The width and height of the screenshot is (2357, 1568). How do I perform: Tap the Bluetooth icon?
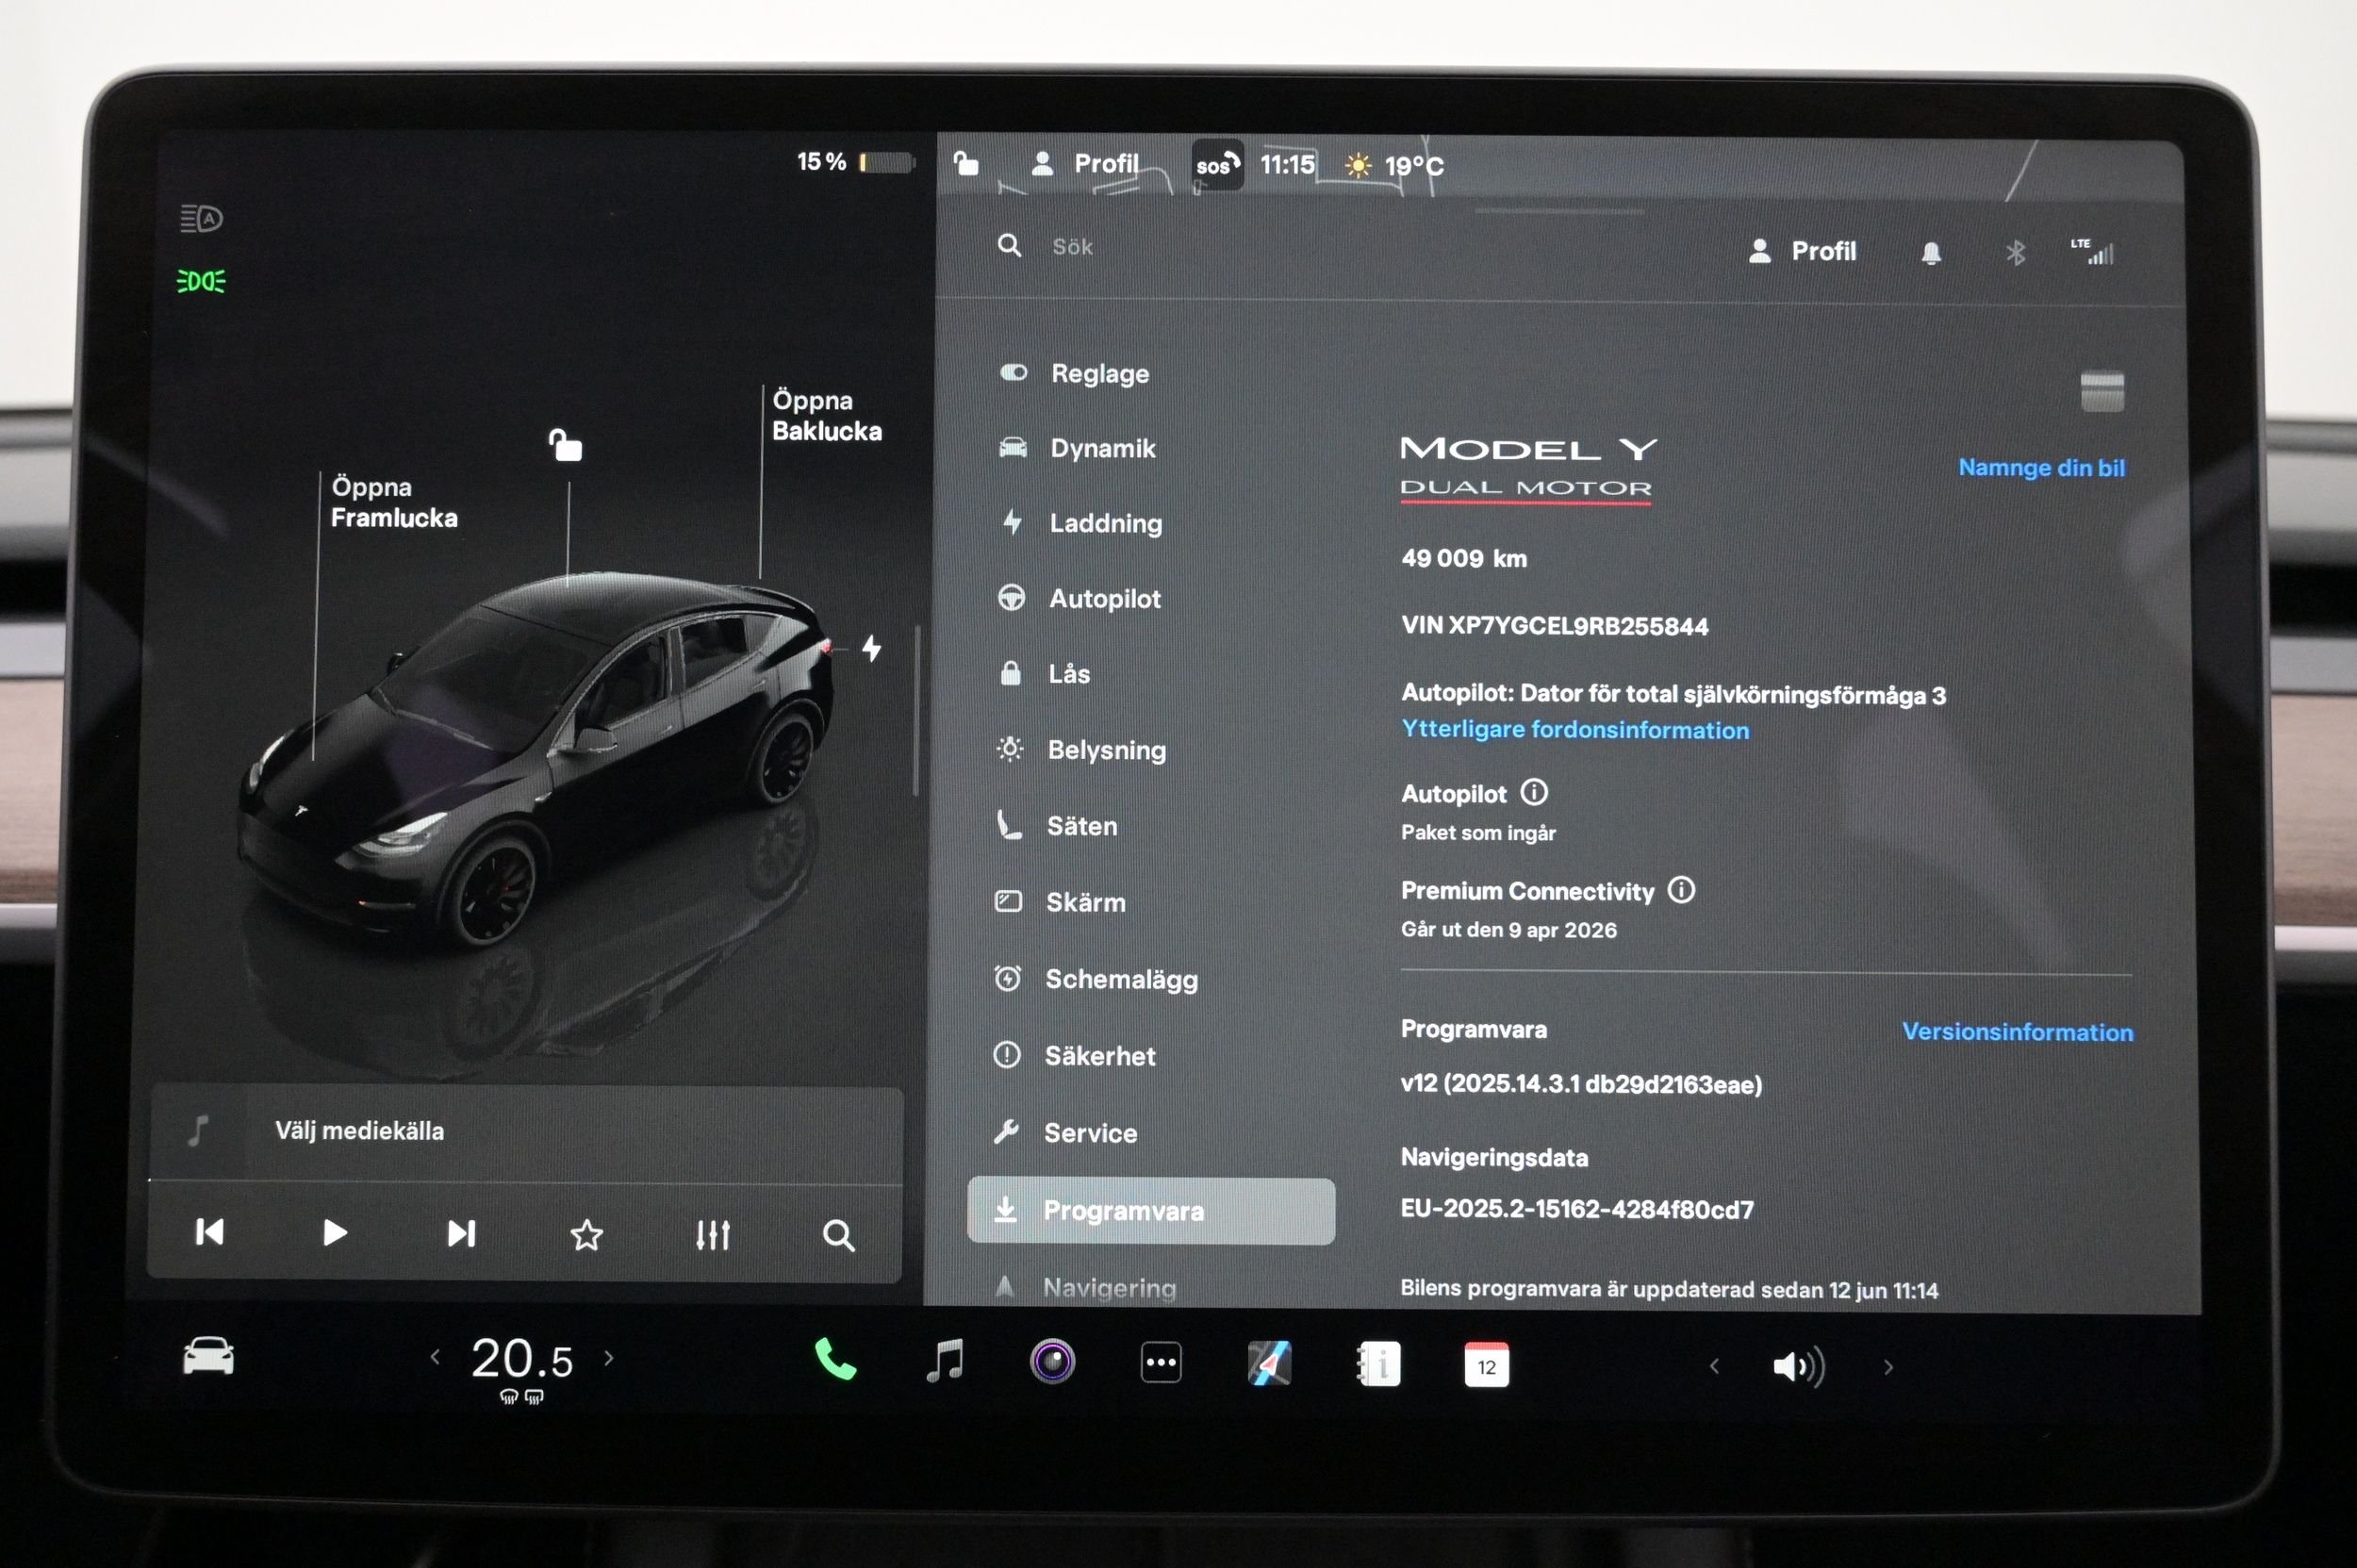pyautogui.click(x=2015, y=253)
